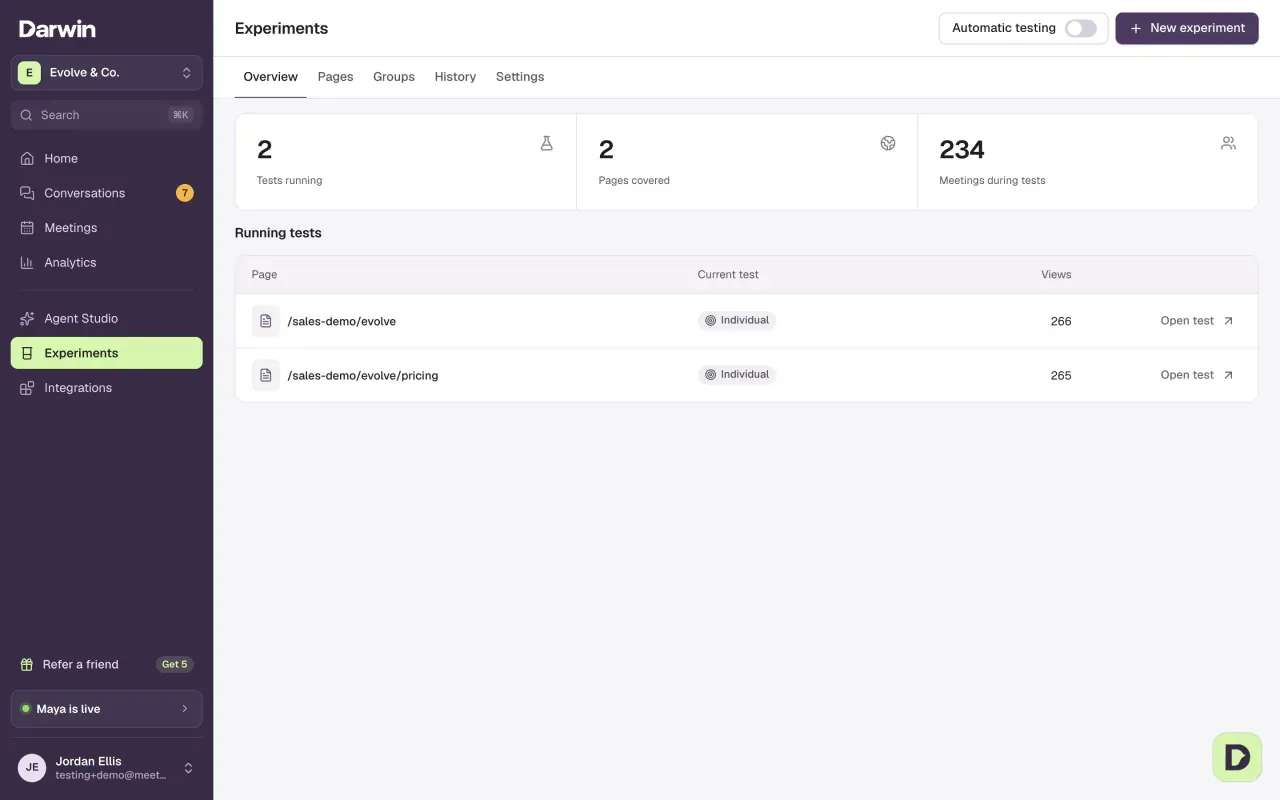Image resolution: width=1280 pixels, height=800 pixels.
Task: Open Agent Studio in the sidebar
Action: click(107, 318)
